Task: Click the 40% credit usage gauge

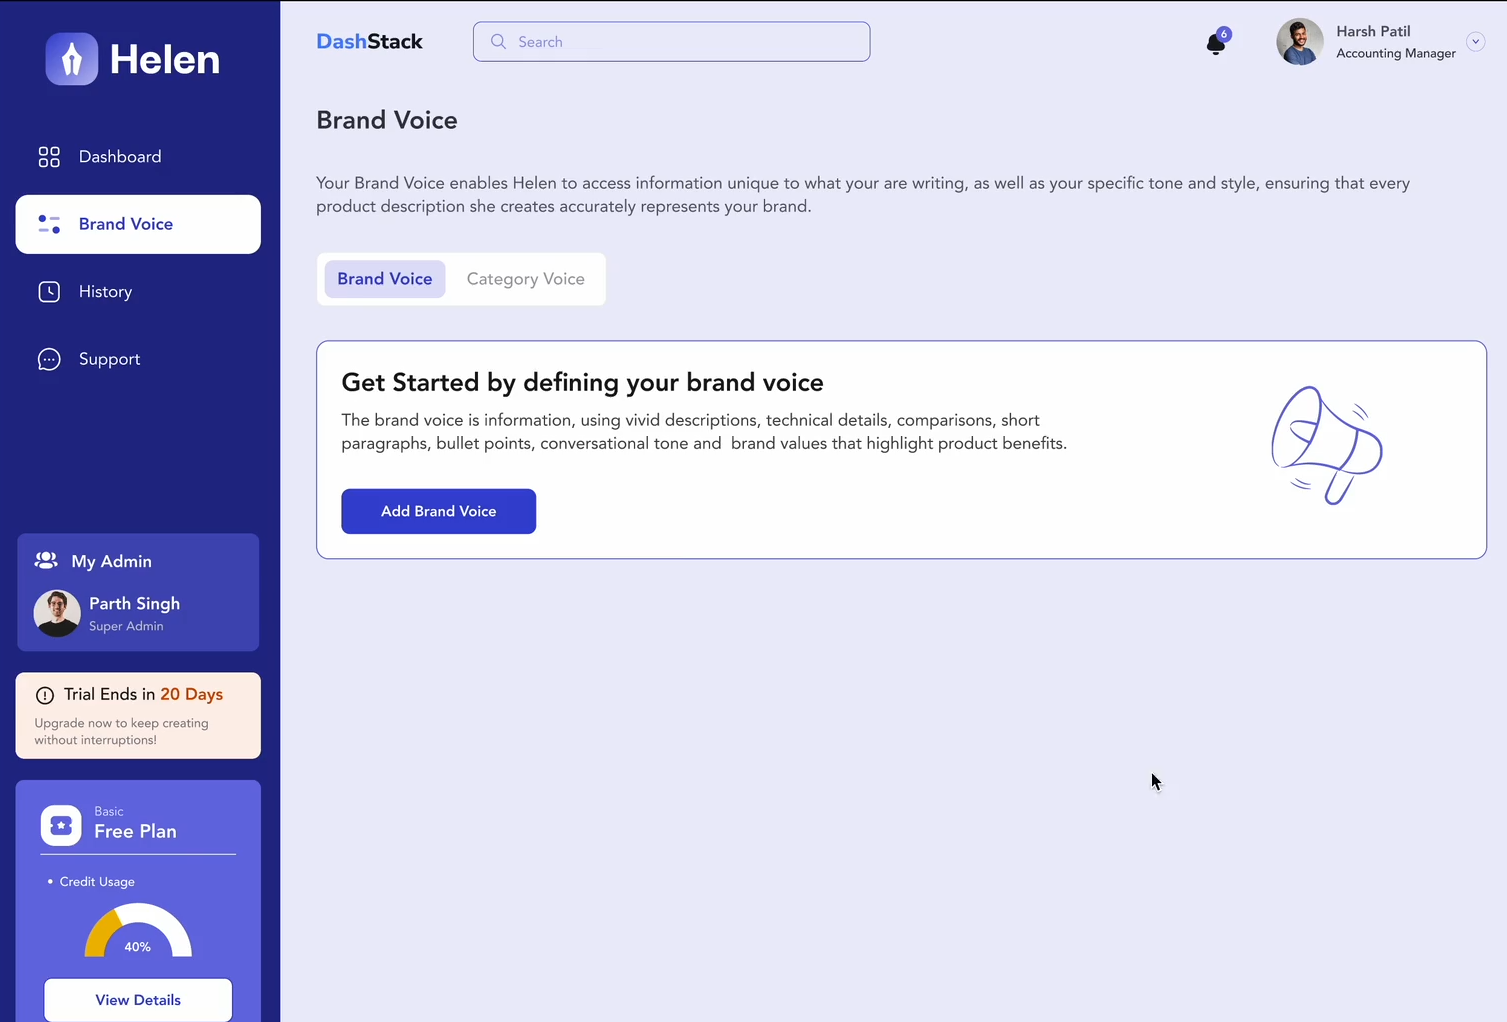Action: (x=138, y=933)
